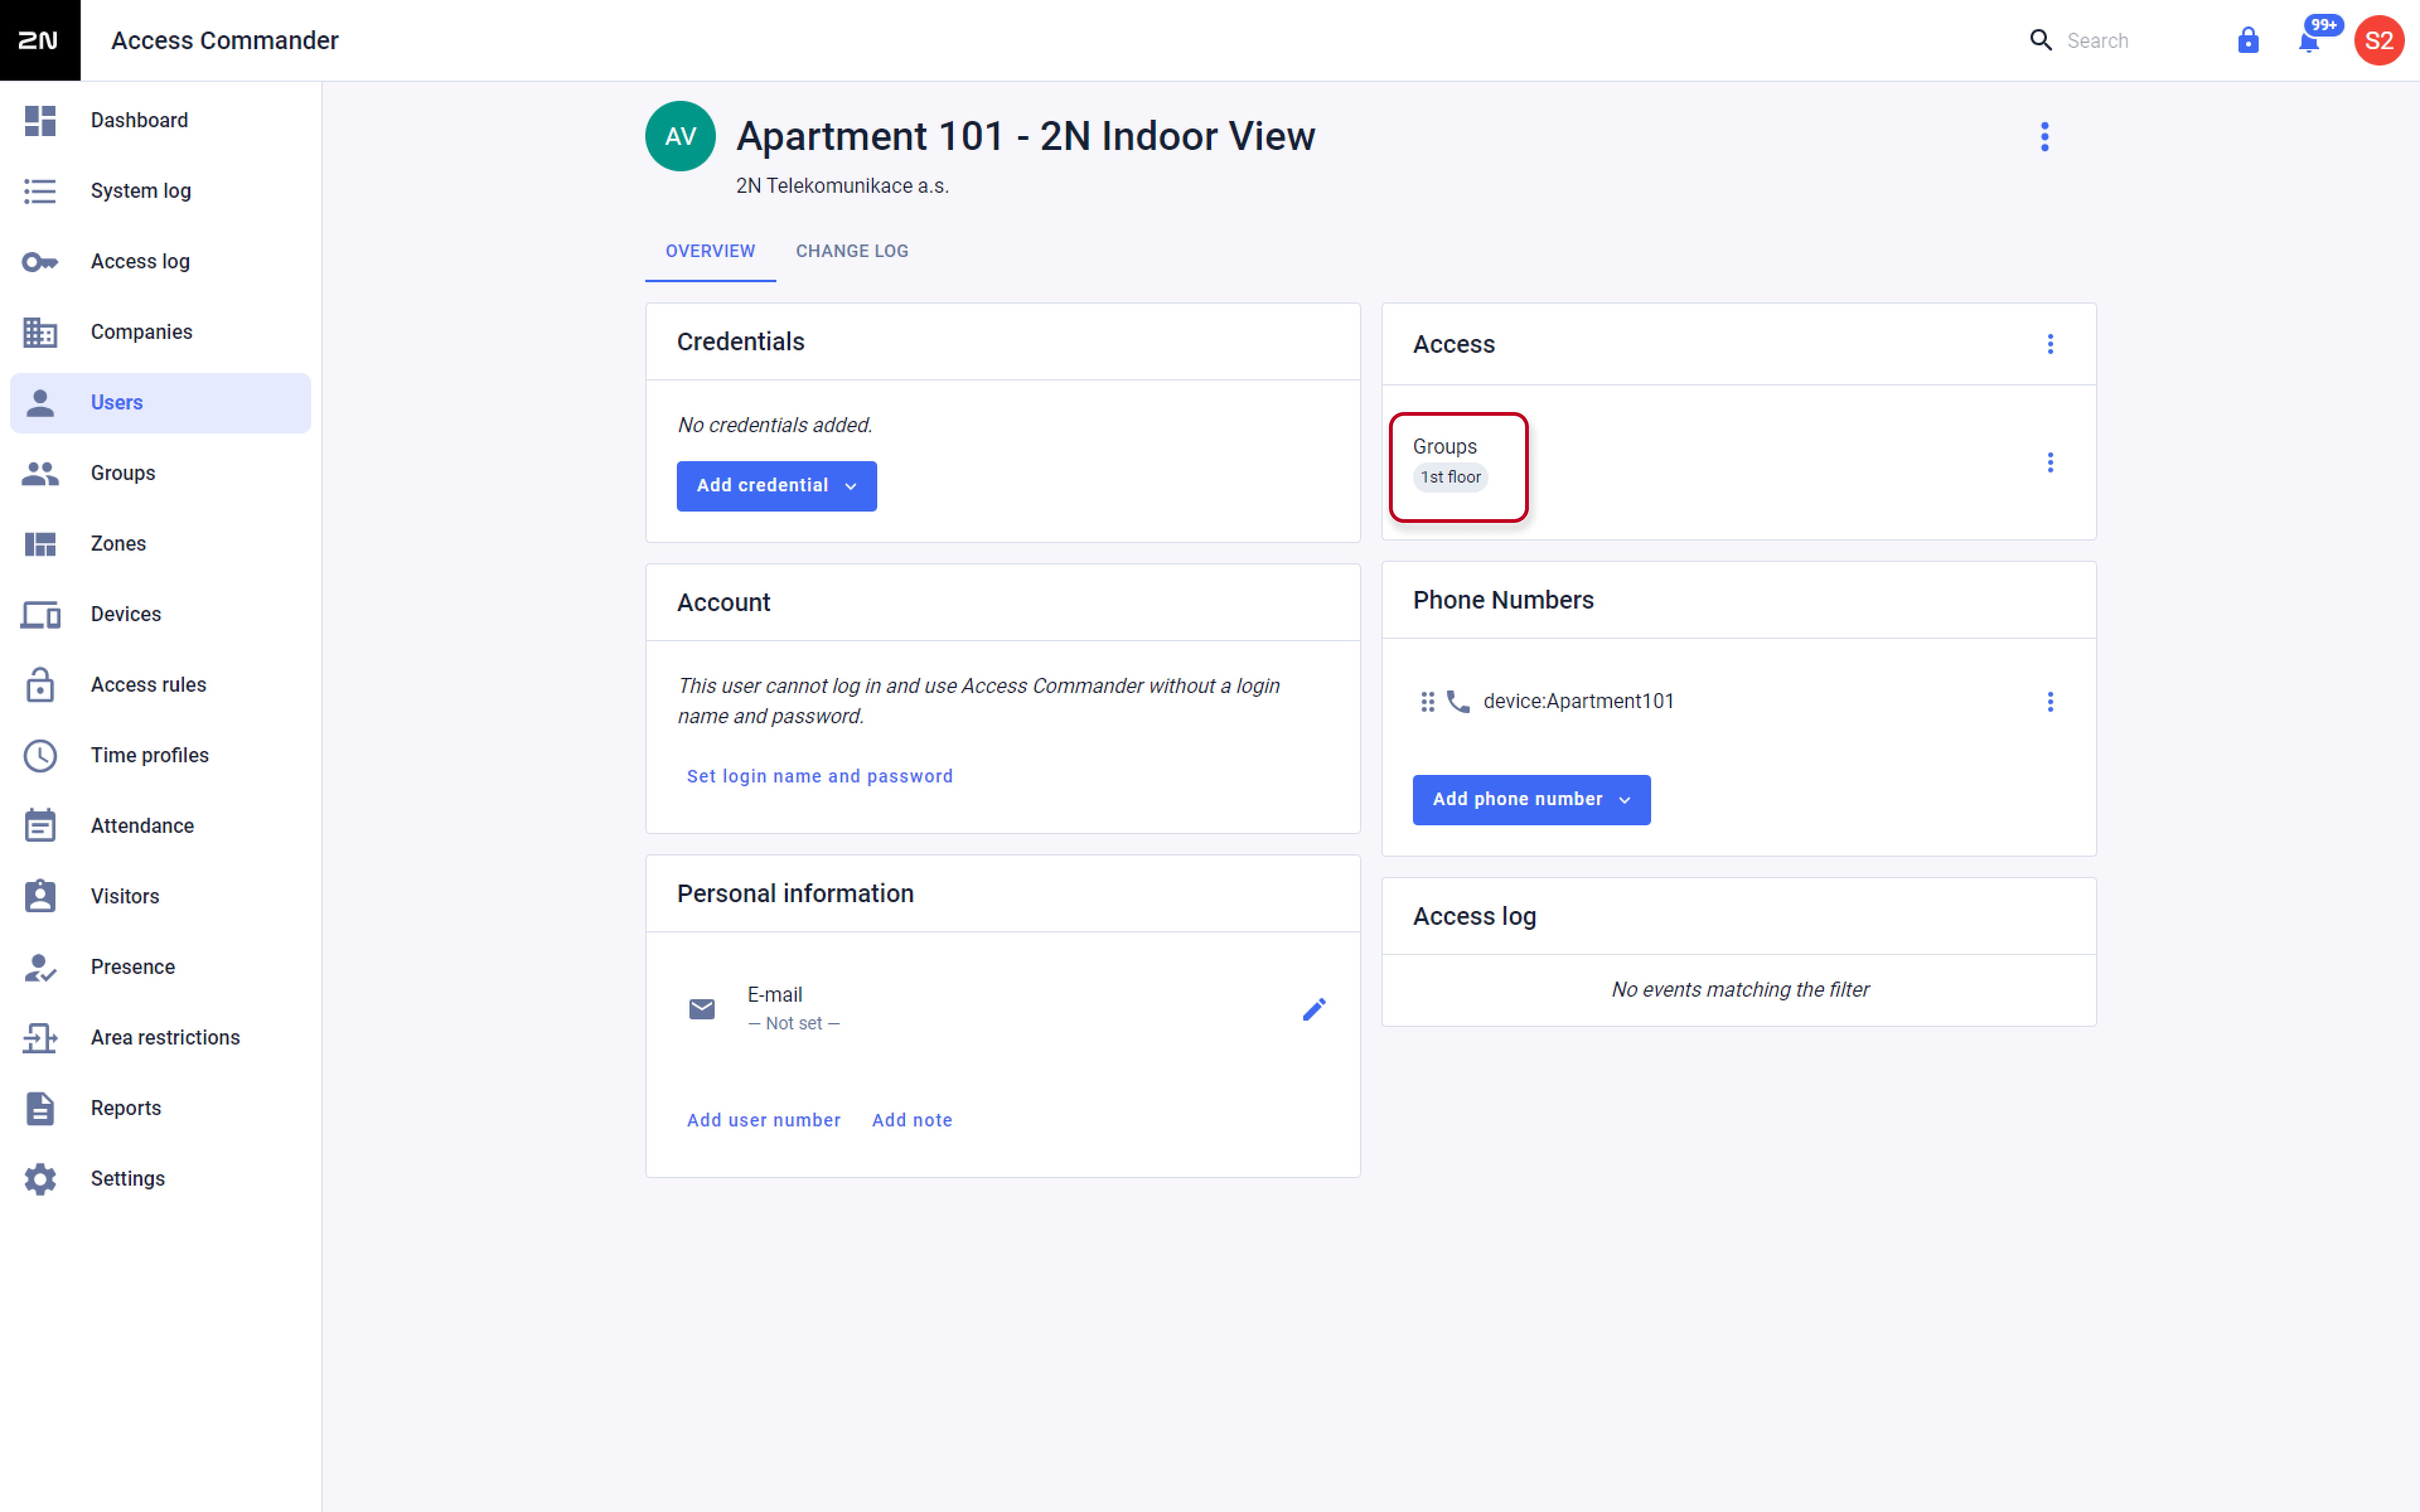The width and height of the screenshot is (2420, 1512).
Task: Click the phone icon beside device:Apartment101
Action: (1458, 702)
